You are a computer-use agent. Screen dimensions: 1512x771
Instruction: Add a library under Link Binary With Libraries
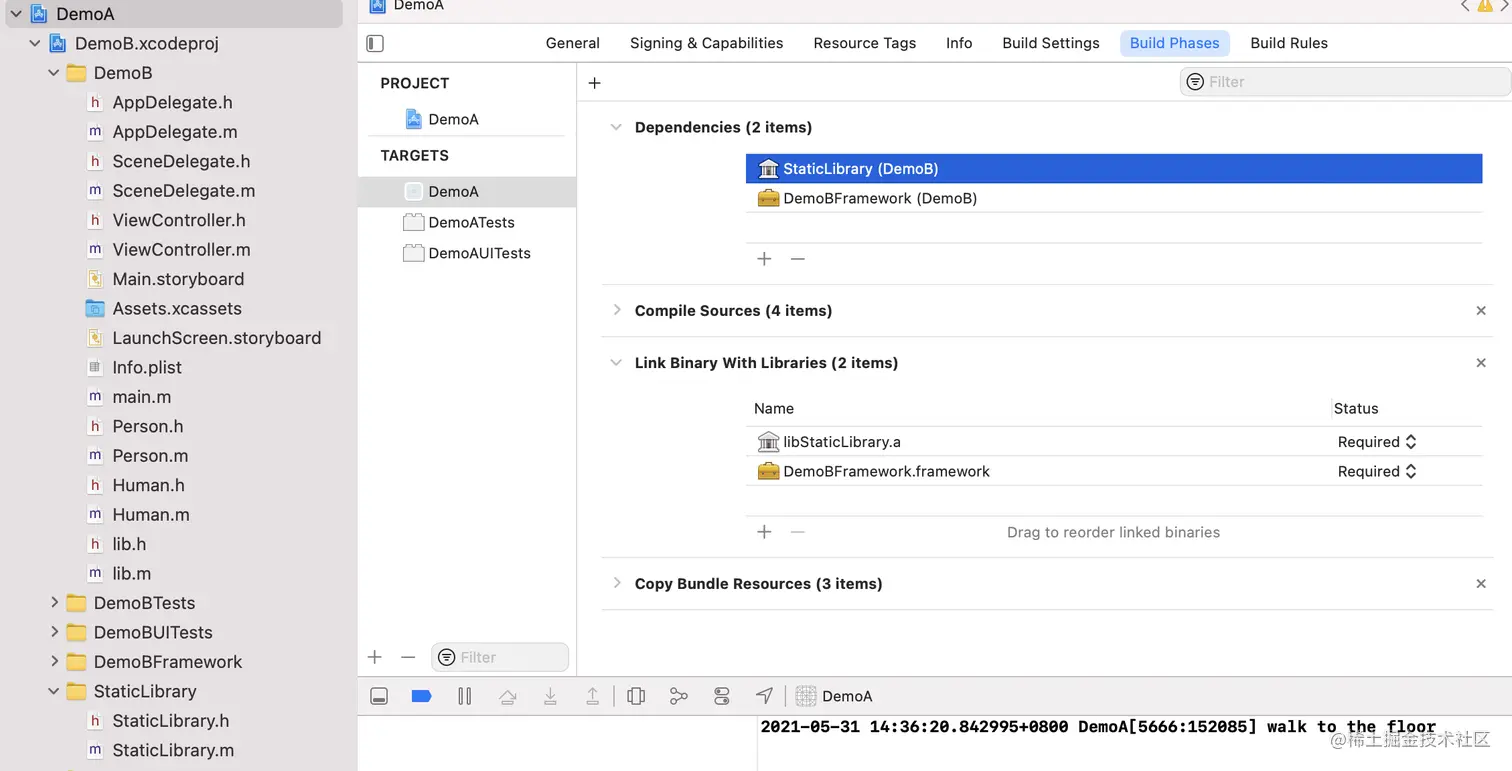(x=764, y=532)
